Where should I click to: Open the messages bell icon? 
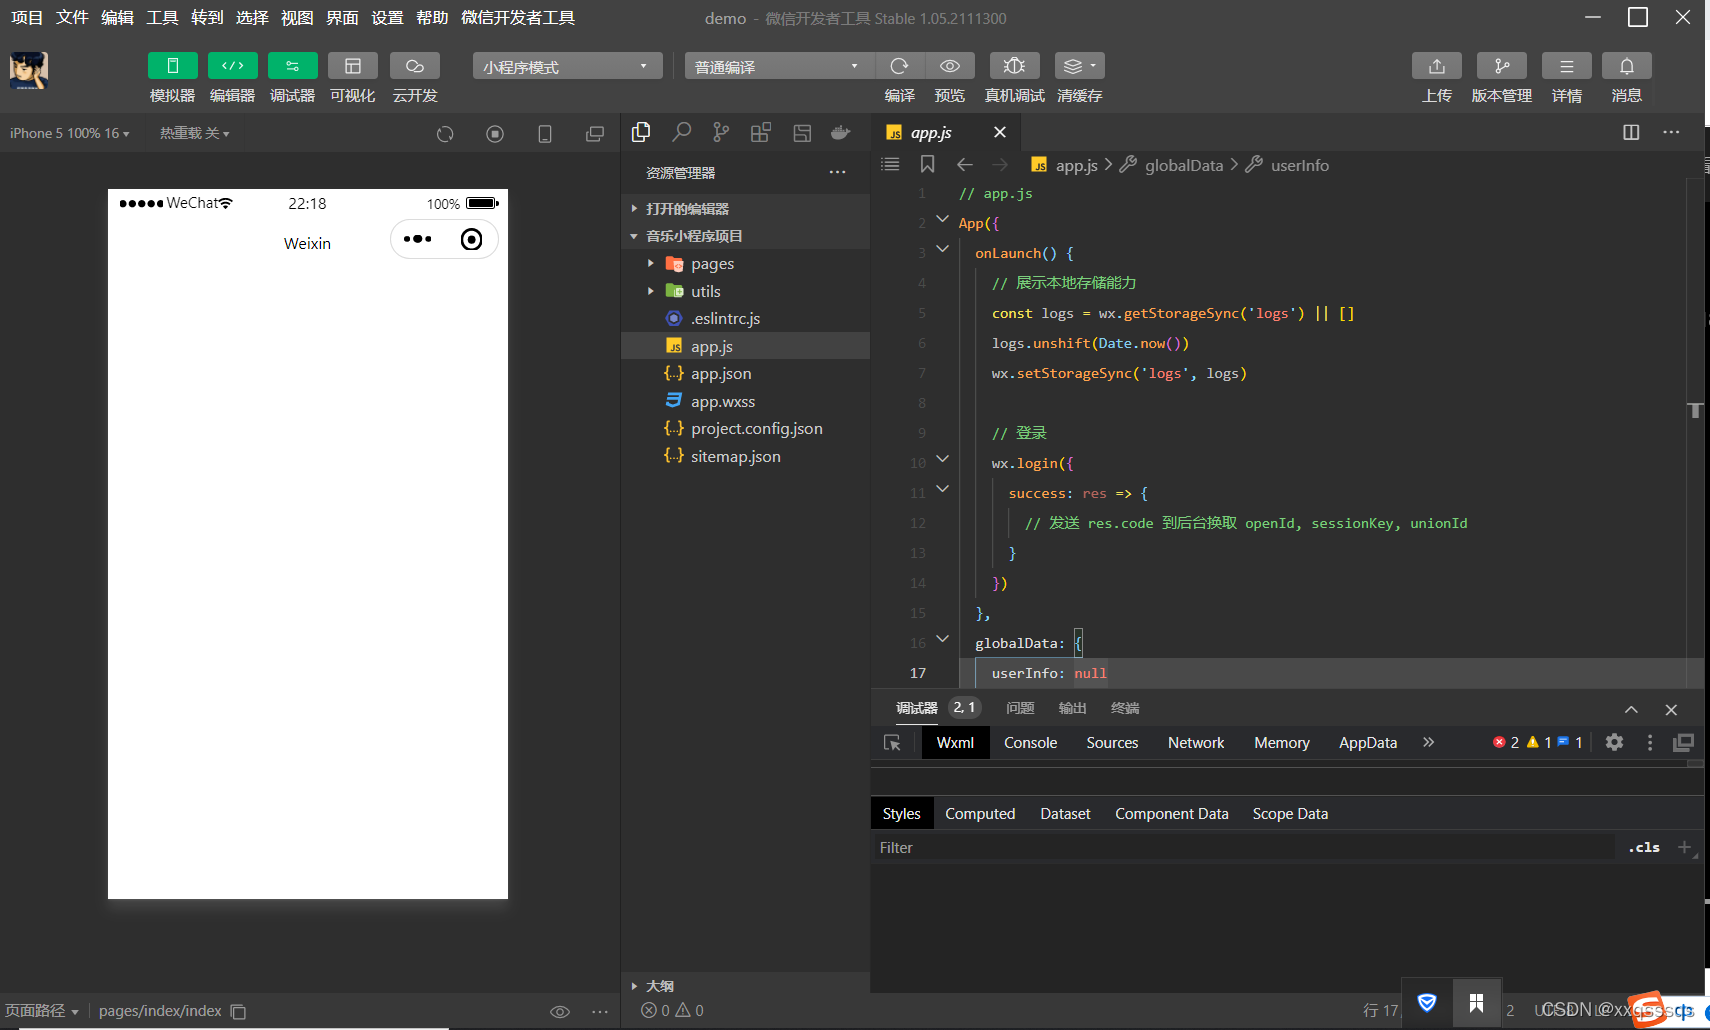(1627, 66)
